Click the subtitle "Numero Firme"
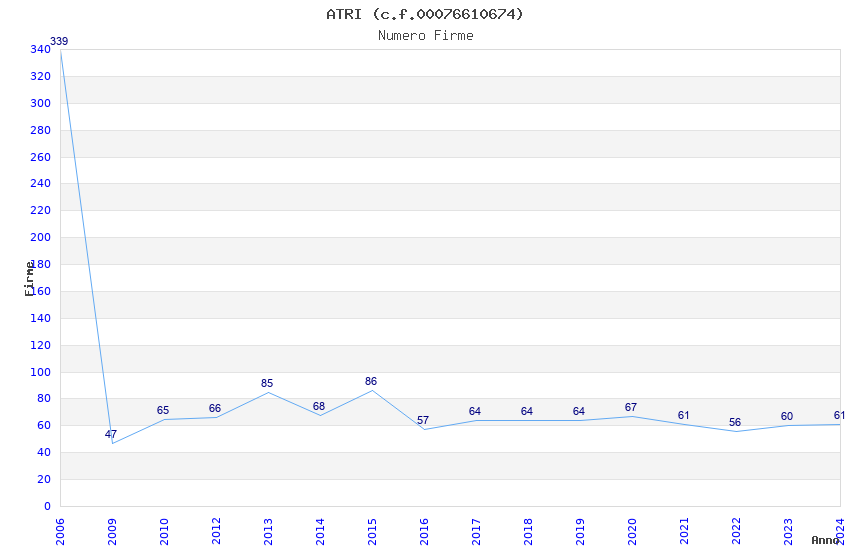850x550 pixels. (426, 36)
